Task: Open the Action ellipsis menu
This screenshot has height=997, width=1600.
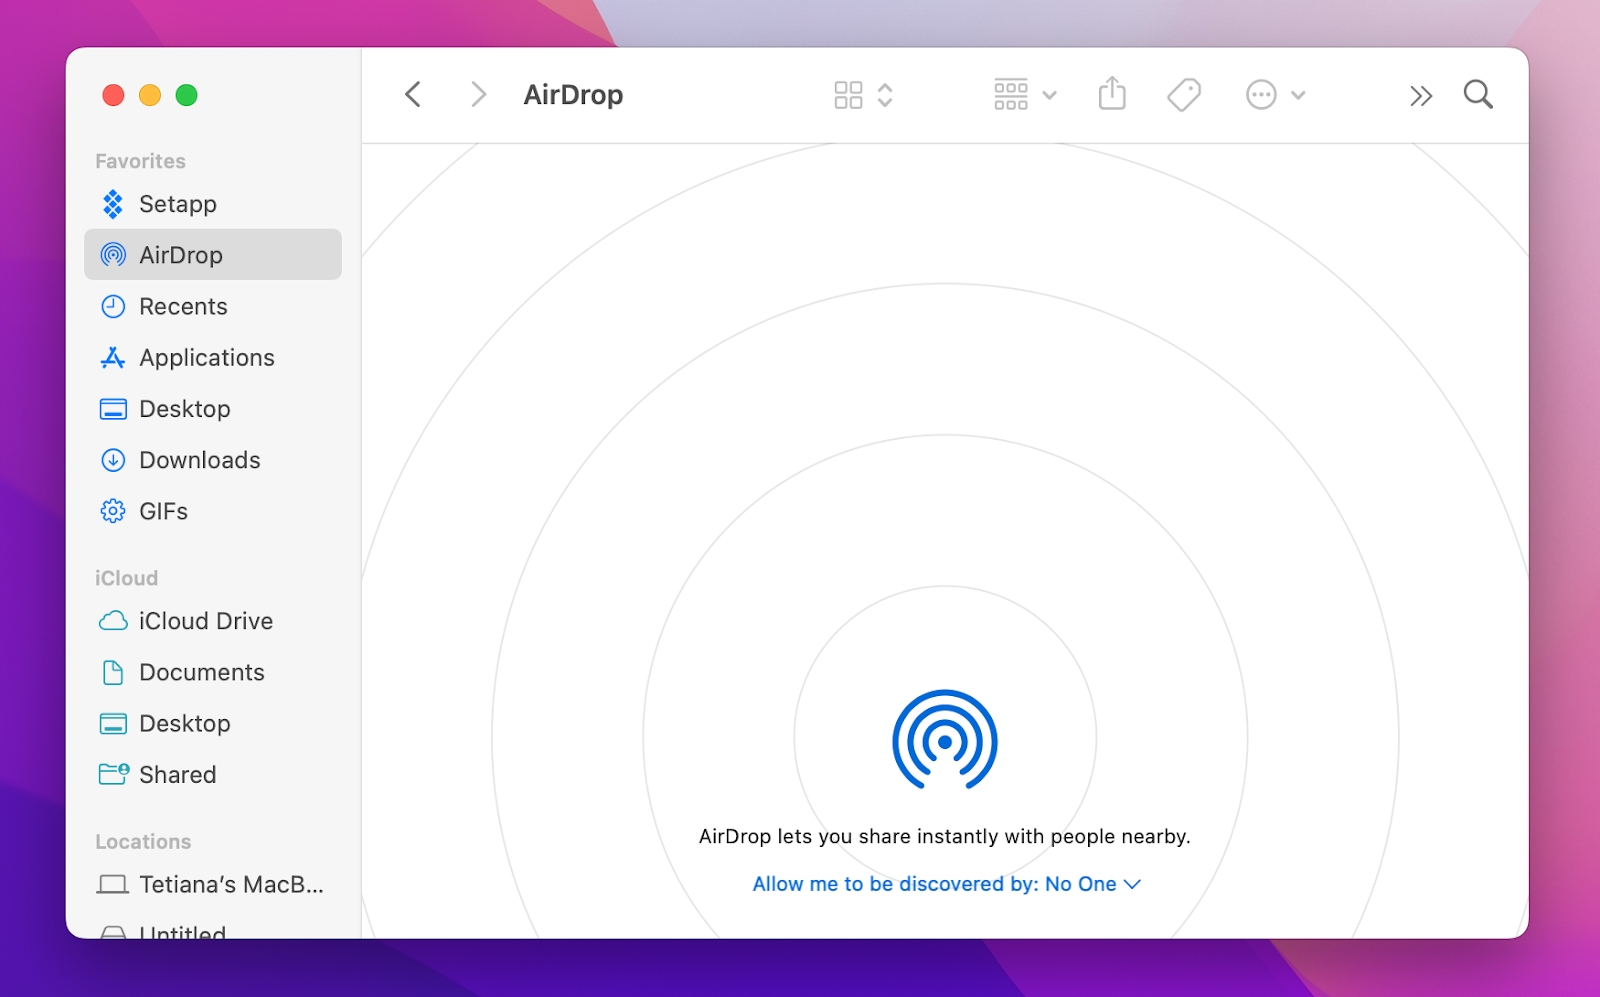Action: point(1275,95)
